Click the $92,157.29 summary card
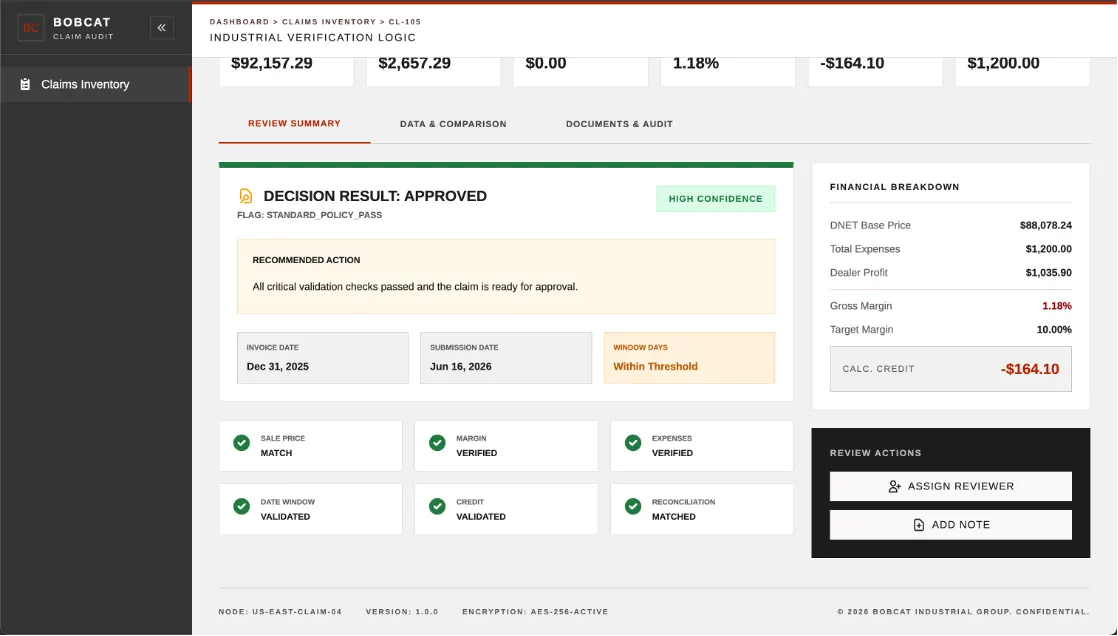 (x=286, y=71)
